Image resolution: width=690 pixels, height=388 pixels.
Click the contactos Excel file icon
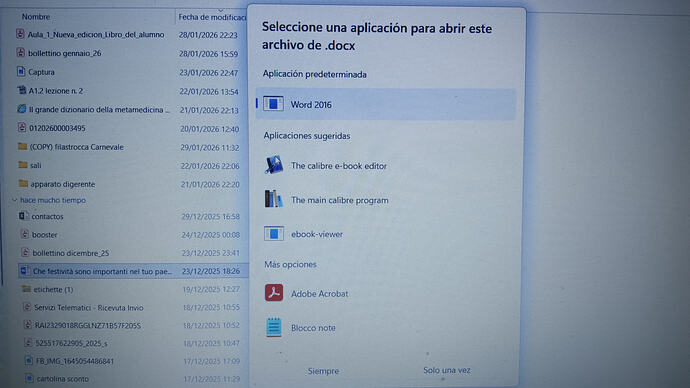pyautogui.click(x=24, y=216)
